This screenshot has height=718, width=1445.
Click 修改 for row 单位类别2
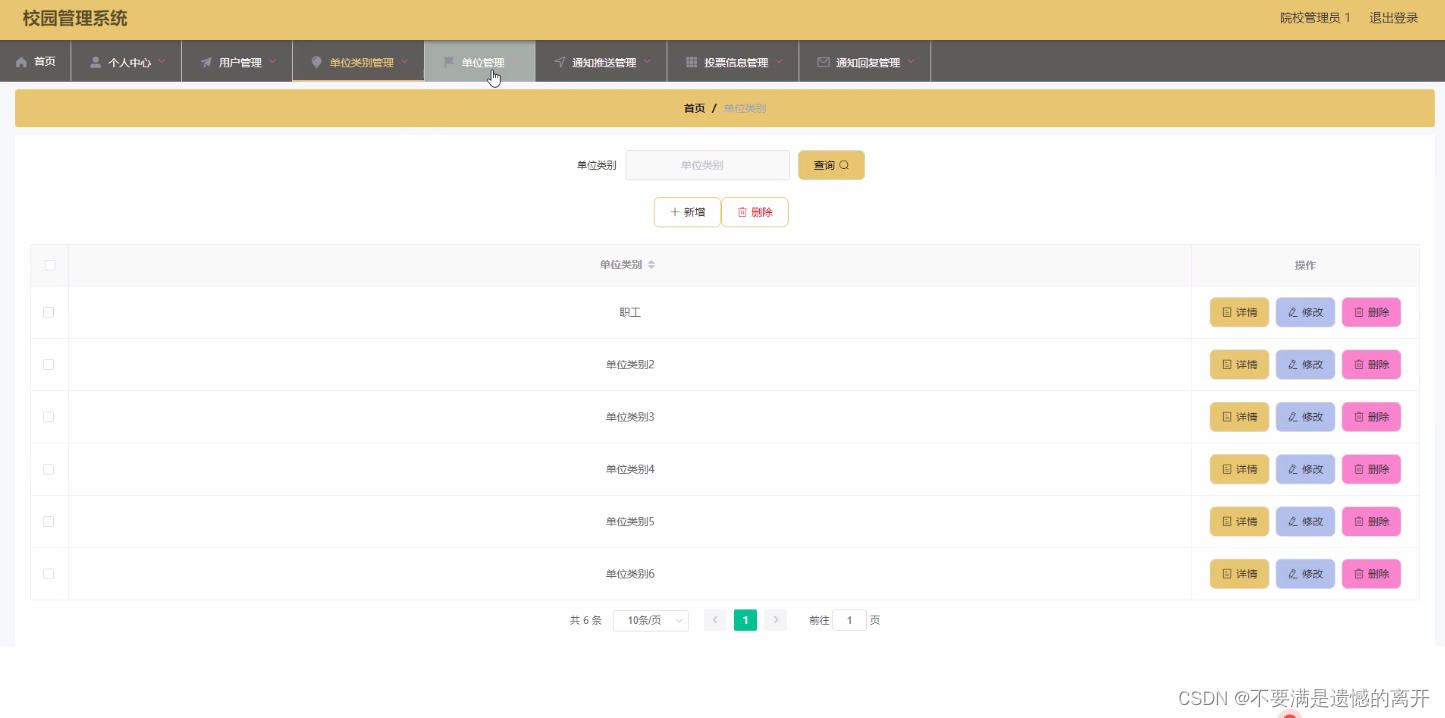point(1305,365)
